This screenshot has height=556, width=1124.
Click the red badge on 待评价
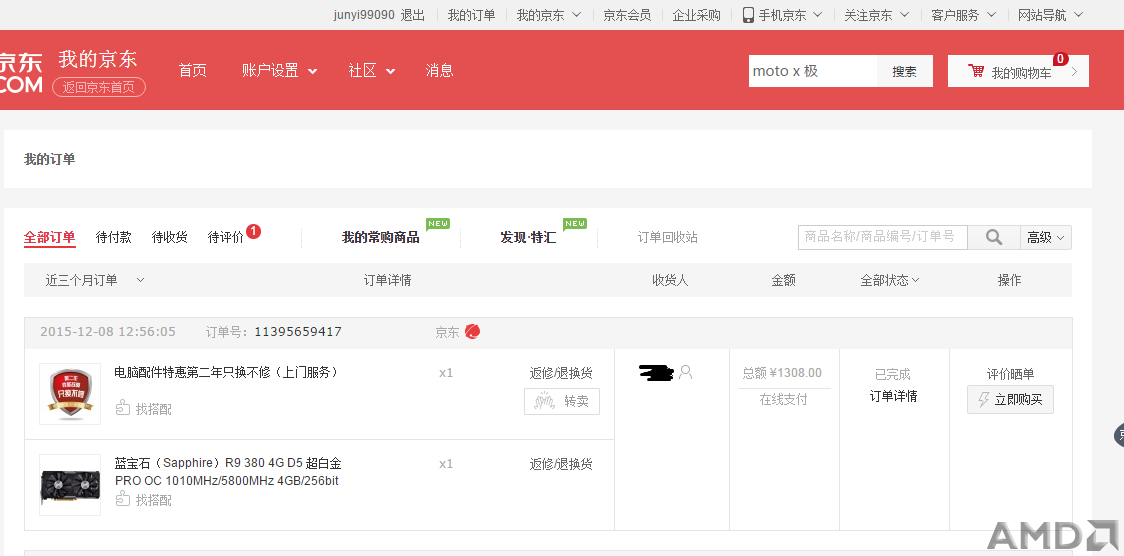[x=253, y=231]
